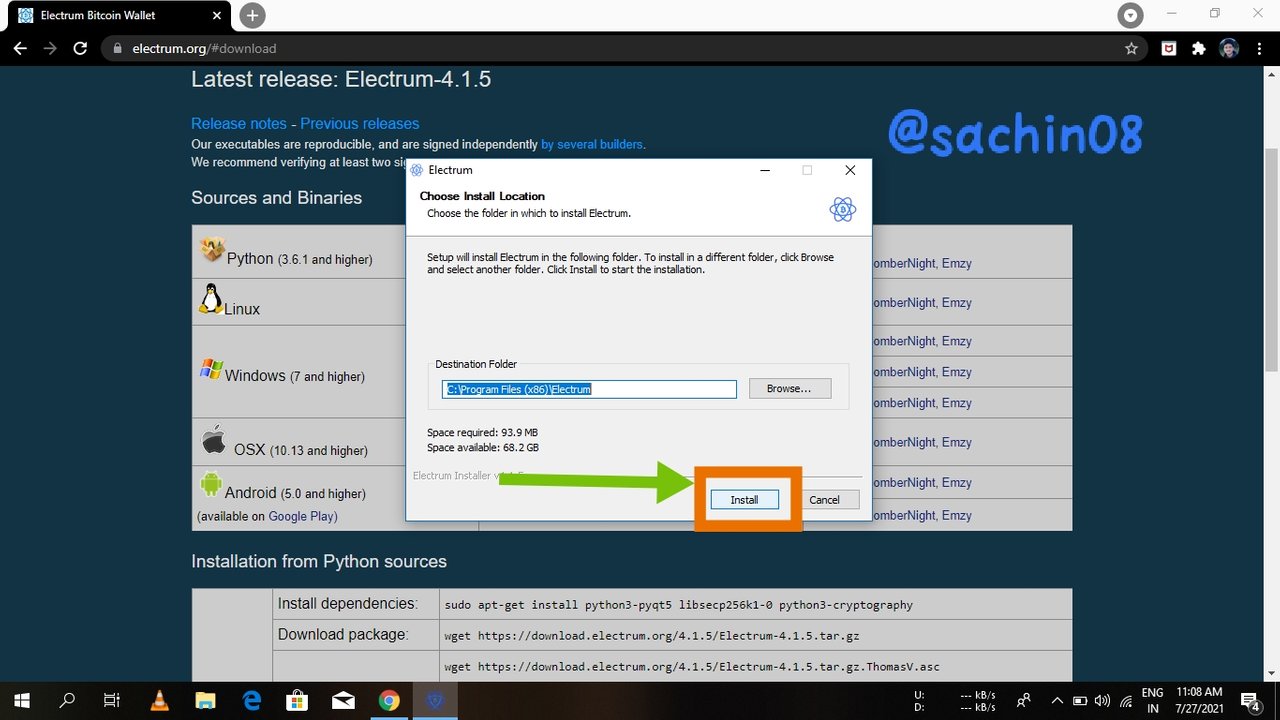The height and width of the screenshot is (720, 1280).
Task: Go back using the browser back arrow
Action: pos(19,48)
